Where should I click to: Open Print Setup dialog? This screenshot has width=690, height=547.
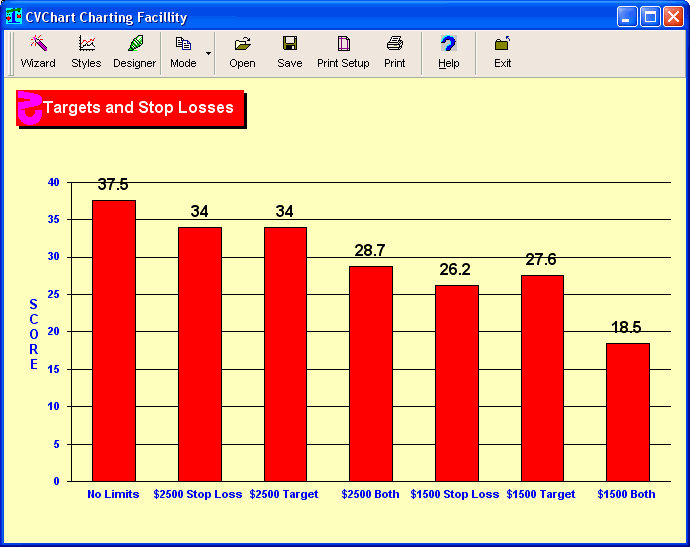[x=343, y=52]
